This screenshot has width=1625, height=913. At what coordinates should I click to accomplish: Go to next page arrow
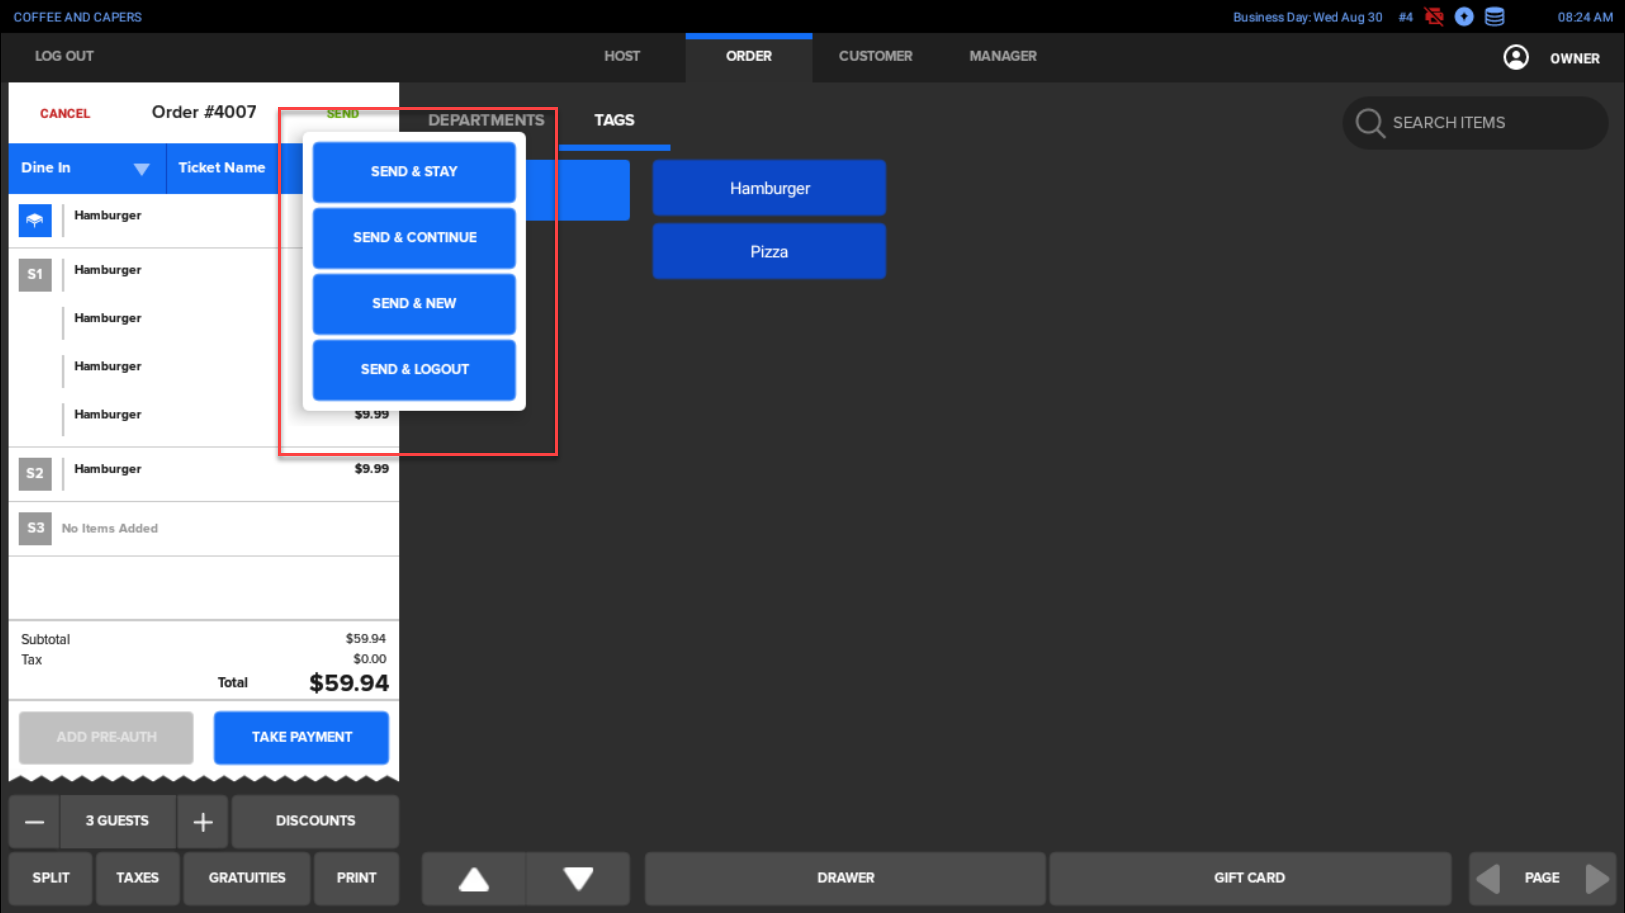click(x=1597, y=879)
